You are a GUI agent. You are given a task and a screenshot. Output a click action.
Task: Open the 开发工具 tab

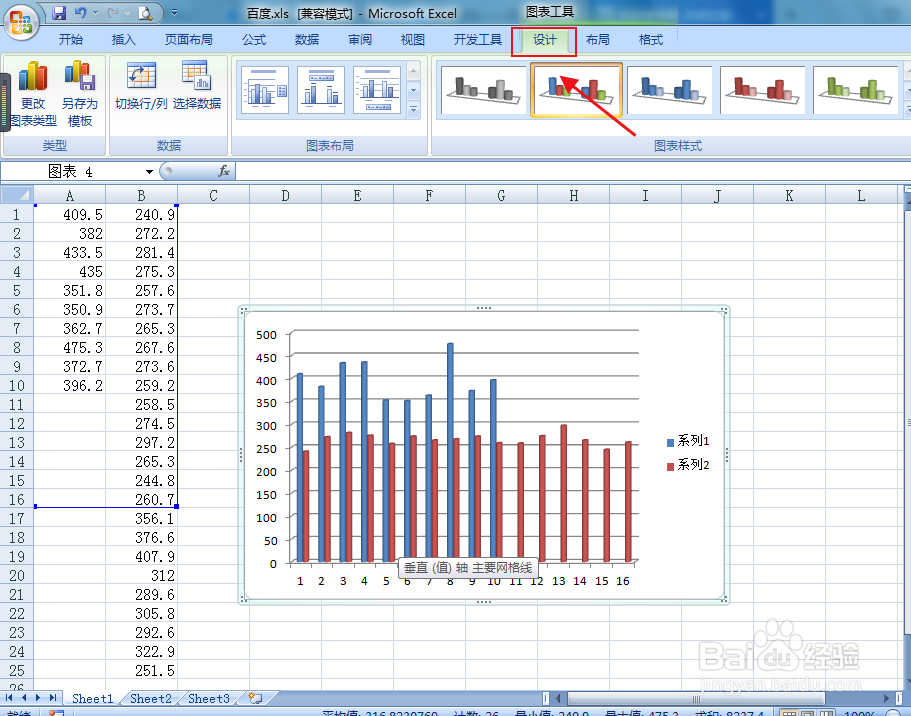(x=478, y=40)
